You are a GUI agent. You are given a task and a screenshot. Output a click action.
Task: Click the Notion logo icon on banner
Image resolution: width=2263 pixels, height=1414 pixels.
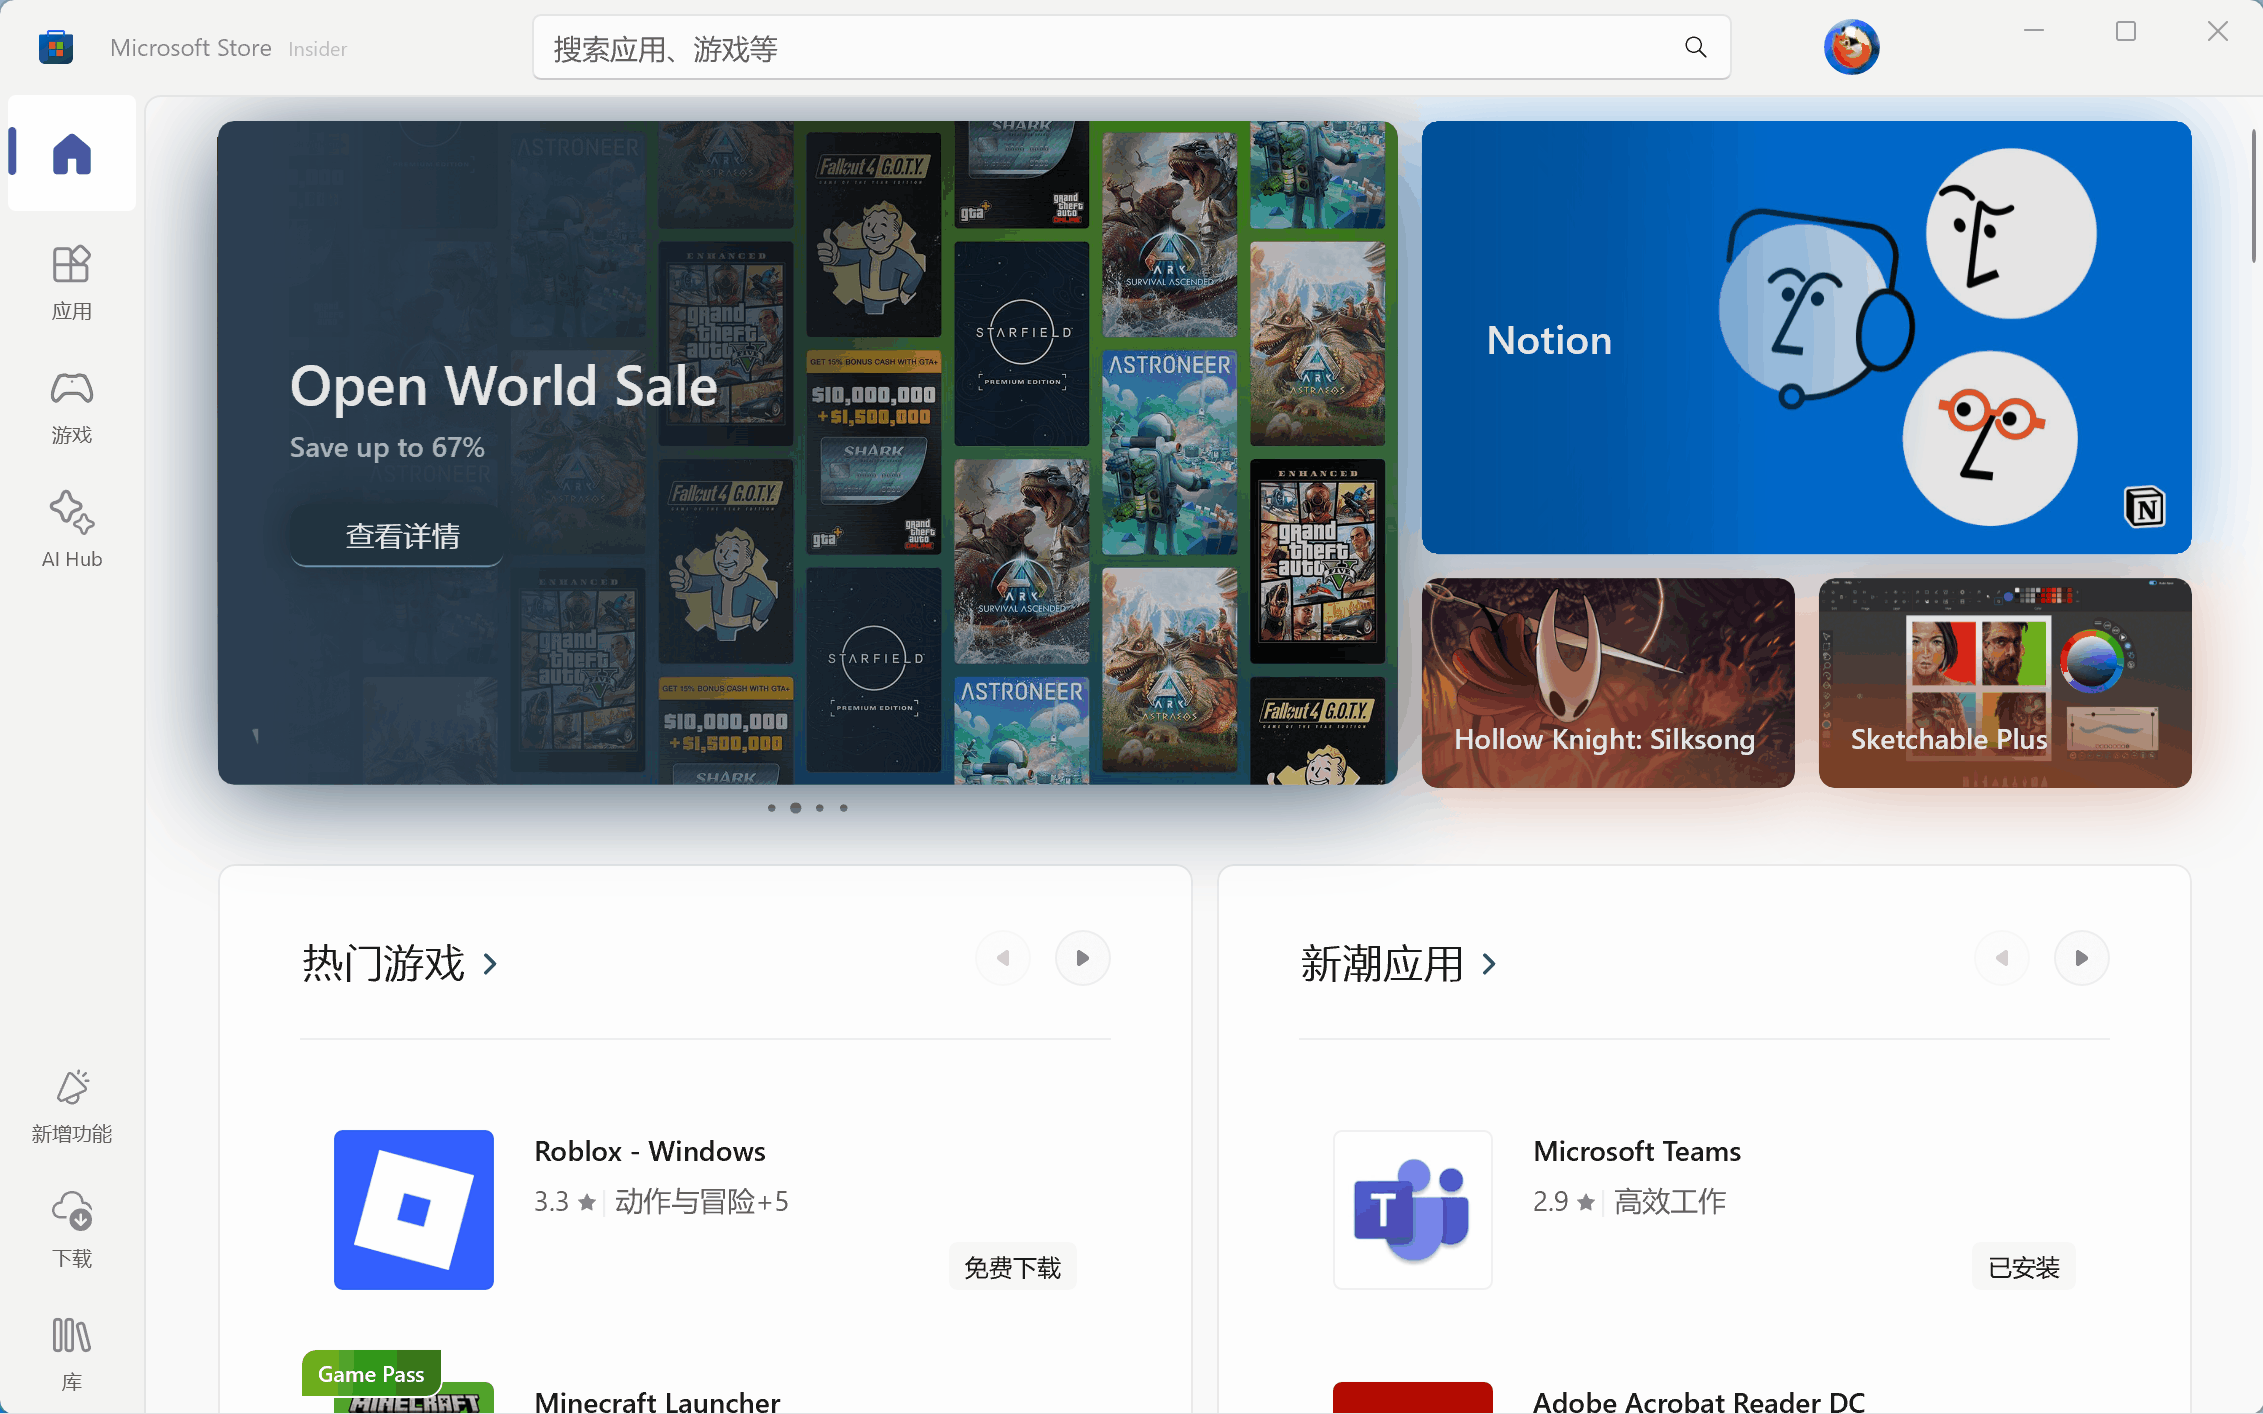2144,507
